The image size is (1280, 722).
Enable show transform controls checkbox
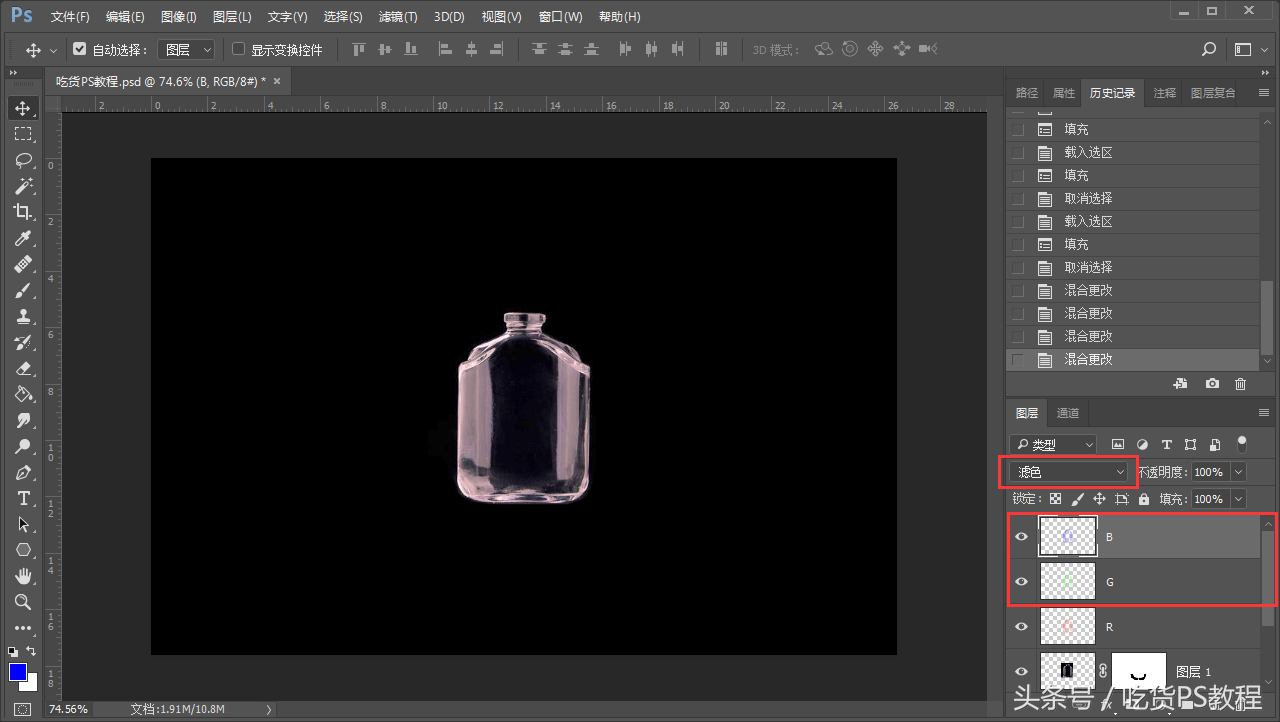tap(238, 49)
